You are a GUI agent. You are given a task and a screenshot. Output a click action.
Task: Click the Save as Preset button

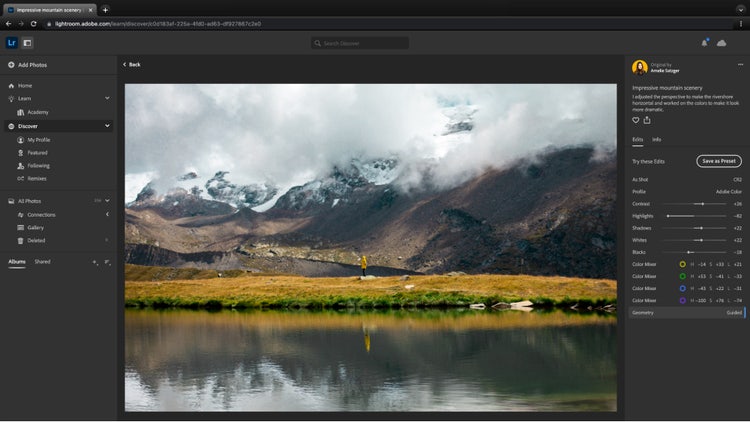click(x=719, y=161)
